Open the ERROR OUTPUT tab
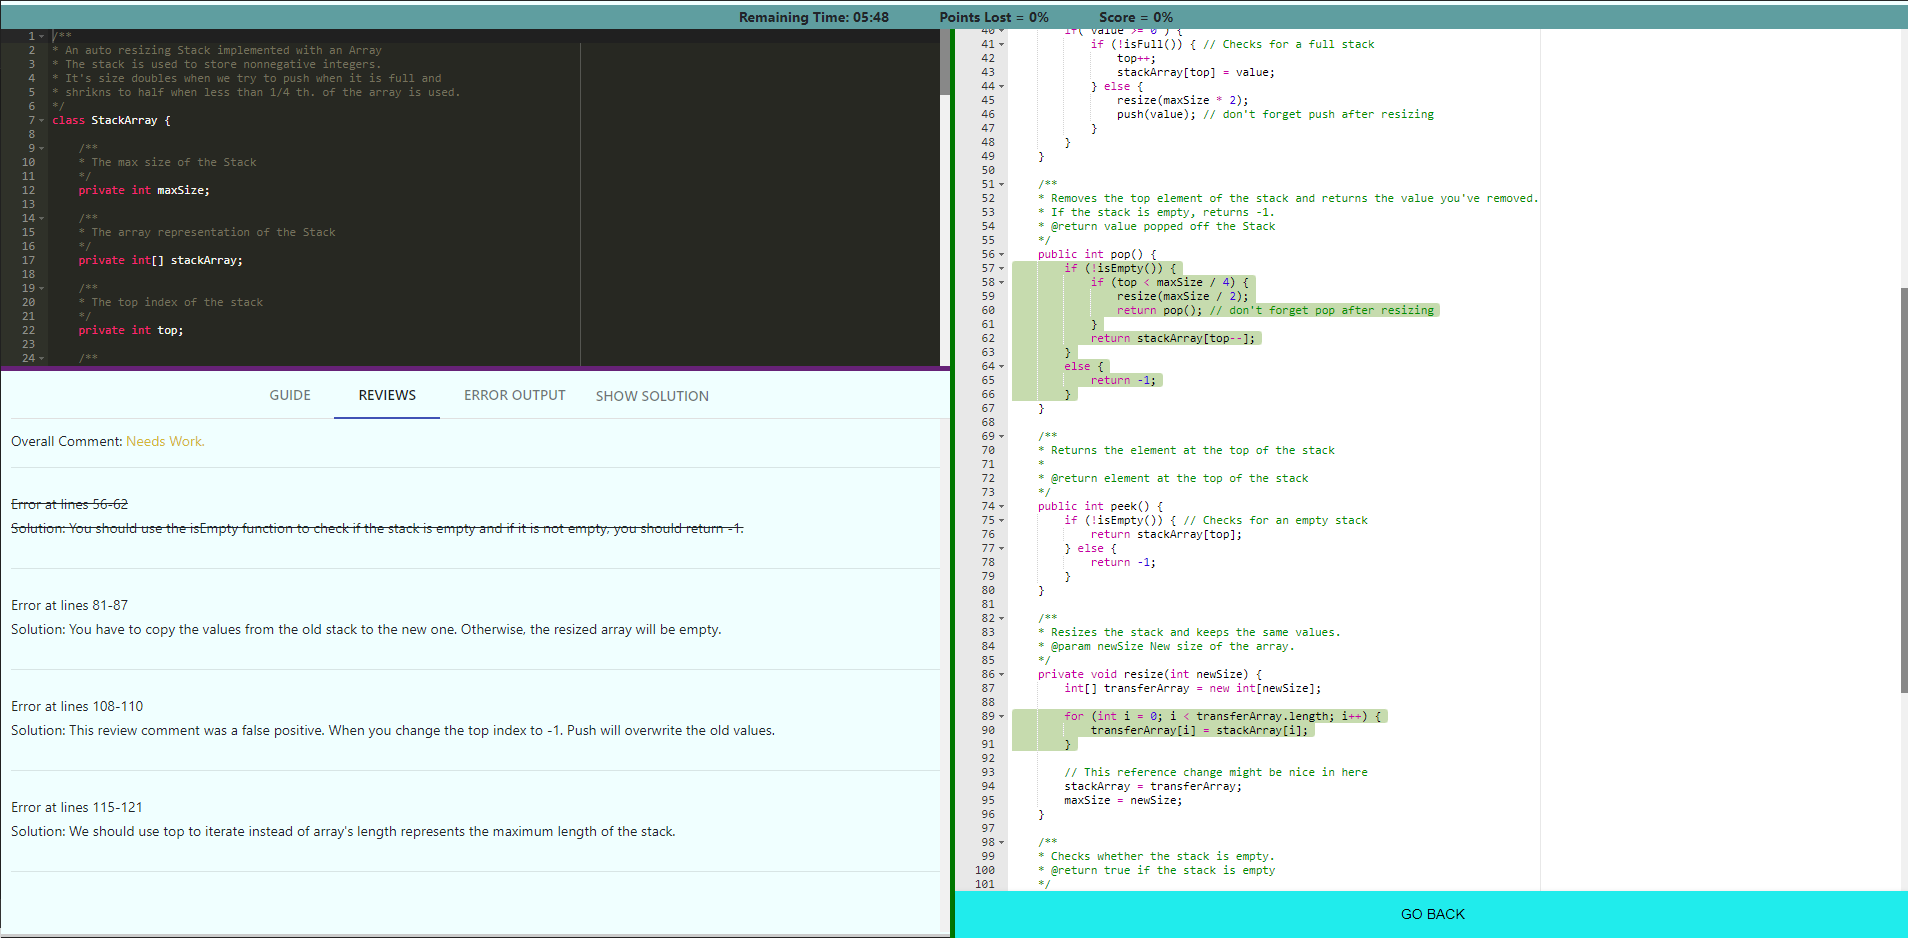The height and width of the screenshot is (938, 1908). pyautogui.click(x=514, y=395)
